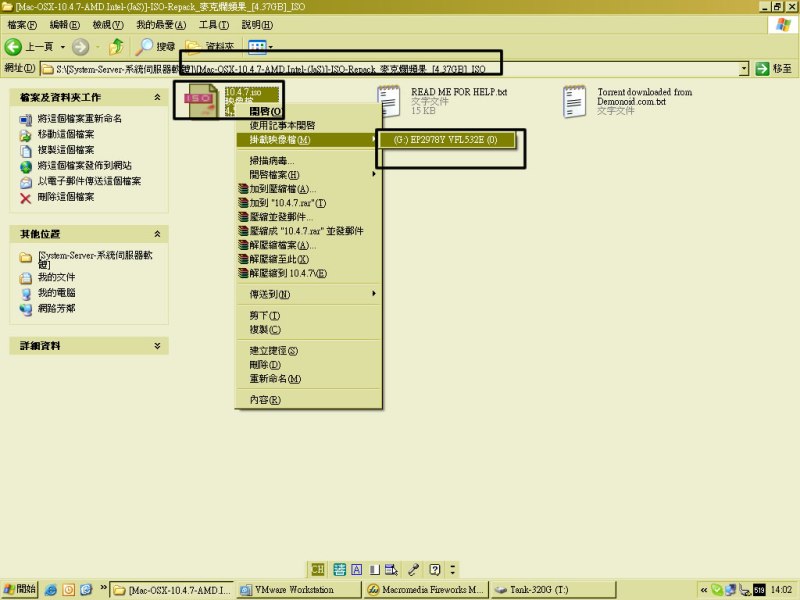Choose 開啟(O) in context menu

click(x=309, y=111)
